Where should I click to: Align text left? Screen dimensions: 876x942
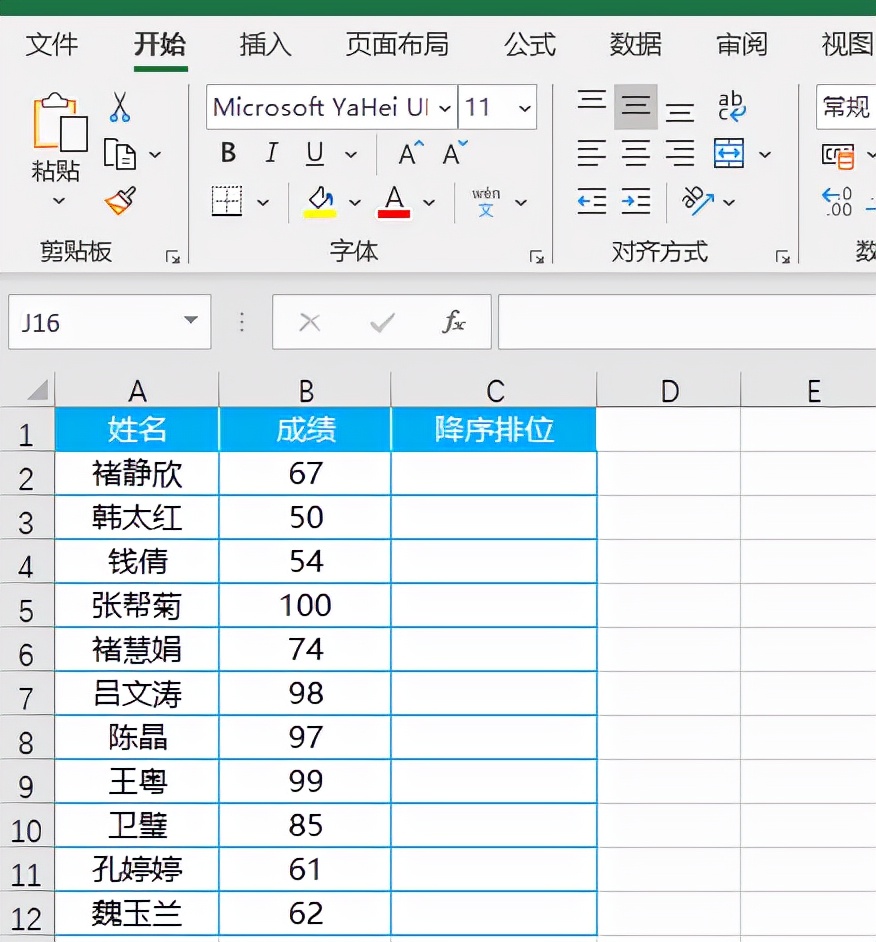pyautogui.click(x=592, y=153)
